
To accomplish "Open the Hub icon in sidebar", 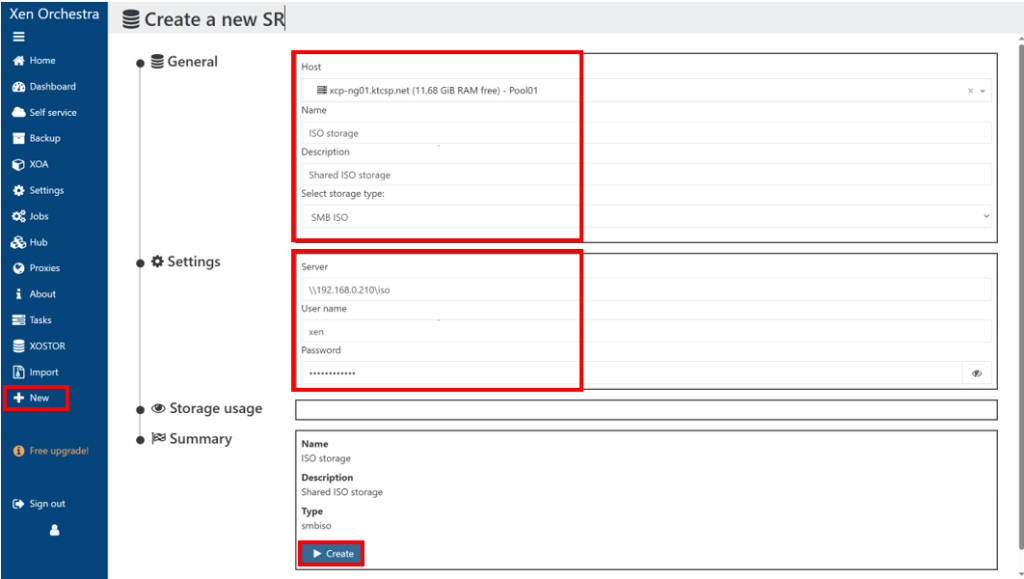I will [18, 243].
